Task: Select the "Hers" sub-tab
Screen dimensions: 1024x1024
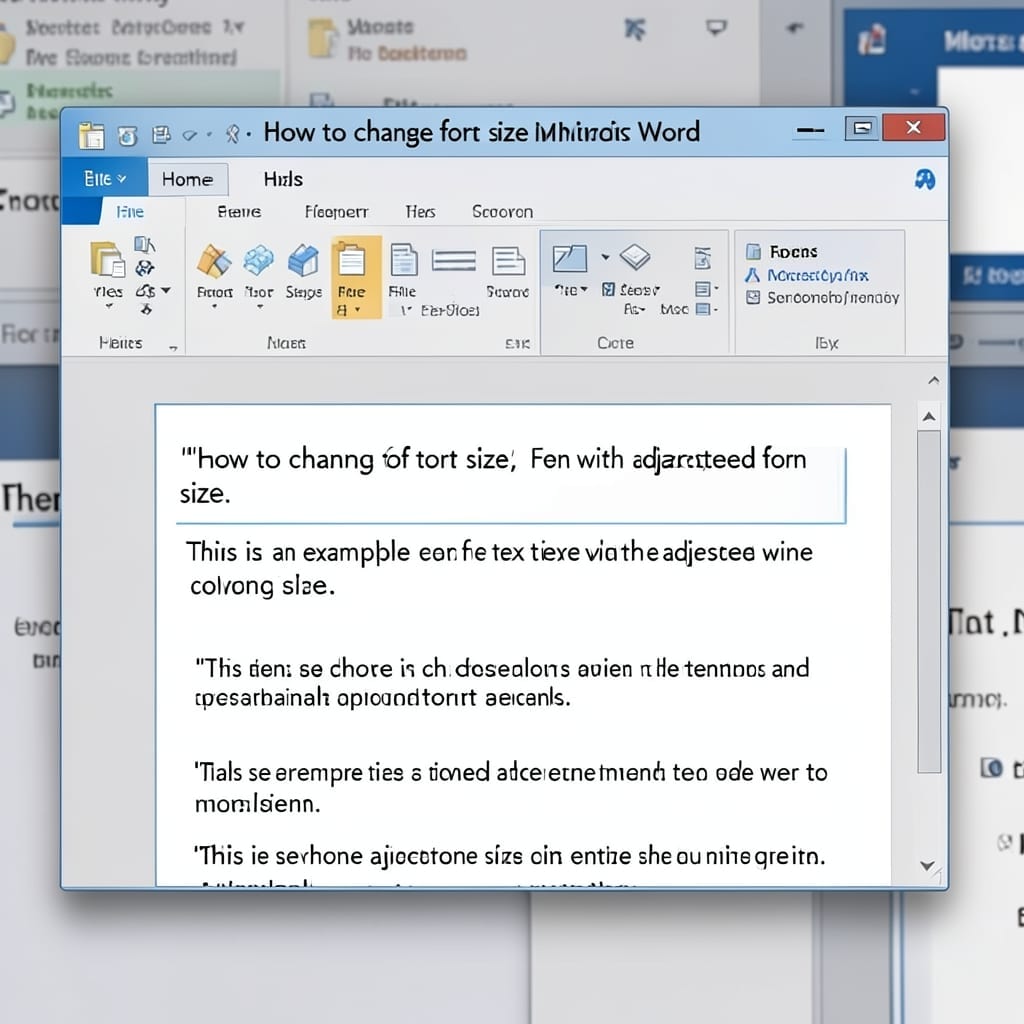Action: (420, 212)
